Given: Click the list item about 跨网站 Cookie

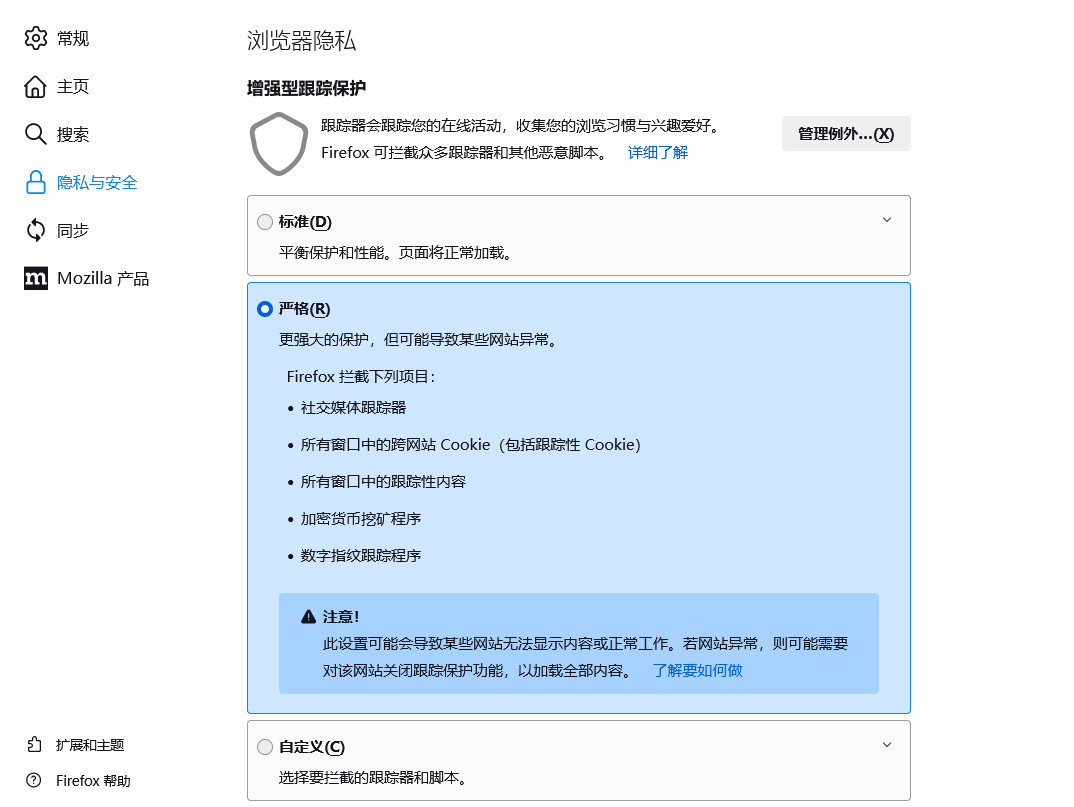Looking at the screenshot, I should (471, 445).
